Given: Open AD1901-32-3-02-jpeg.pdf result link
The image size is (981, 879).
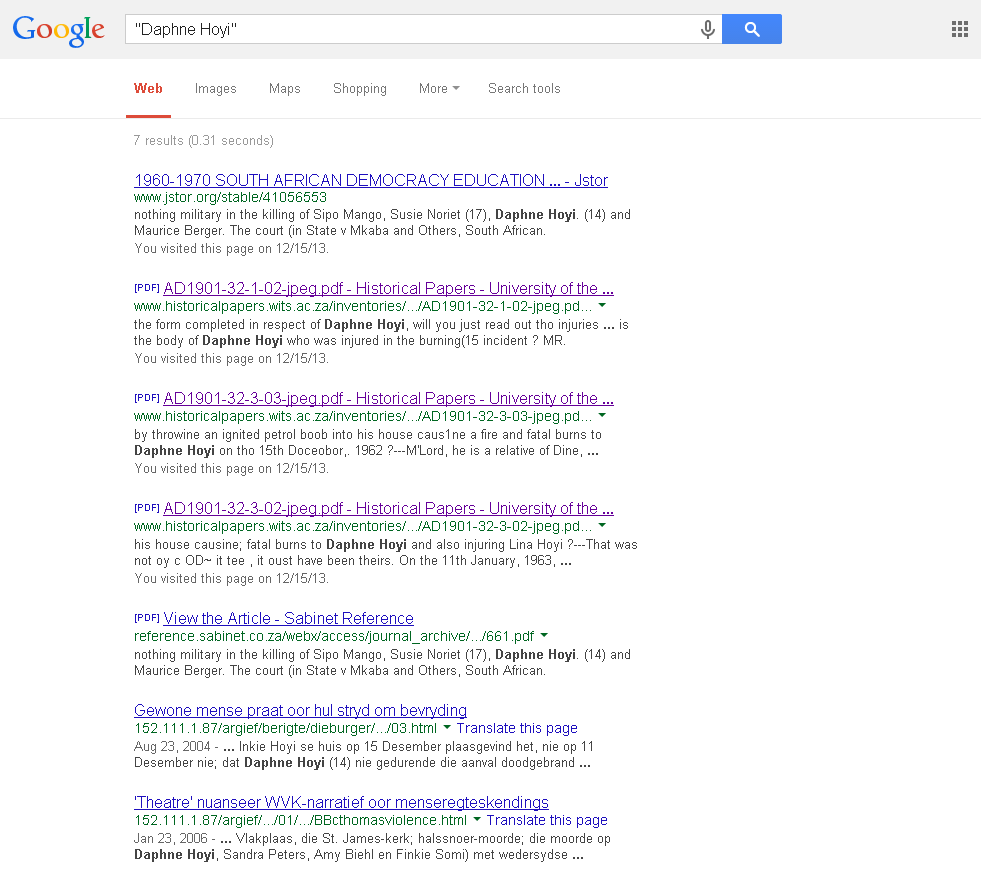Looking at the screenshot, I should click(388, 509).
